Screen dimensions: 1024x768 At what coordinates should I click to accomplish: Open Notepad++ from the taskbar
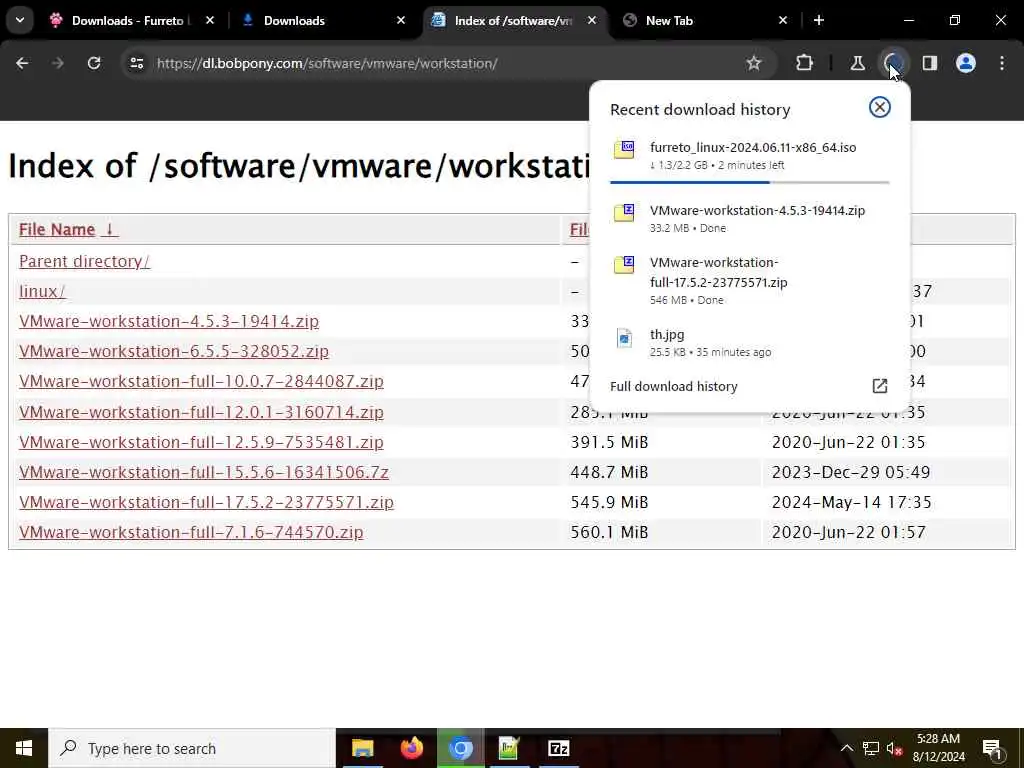(509, 748)
